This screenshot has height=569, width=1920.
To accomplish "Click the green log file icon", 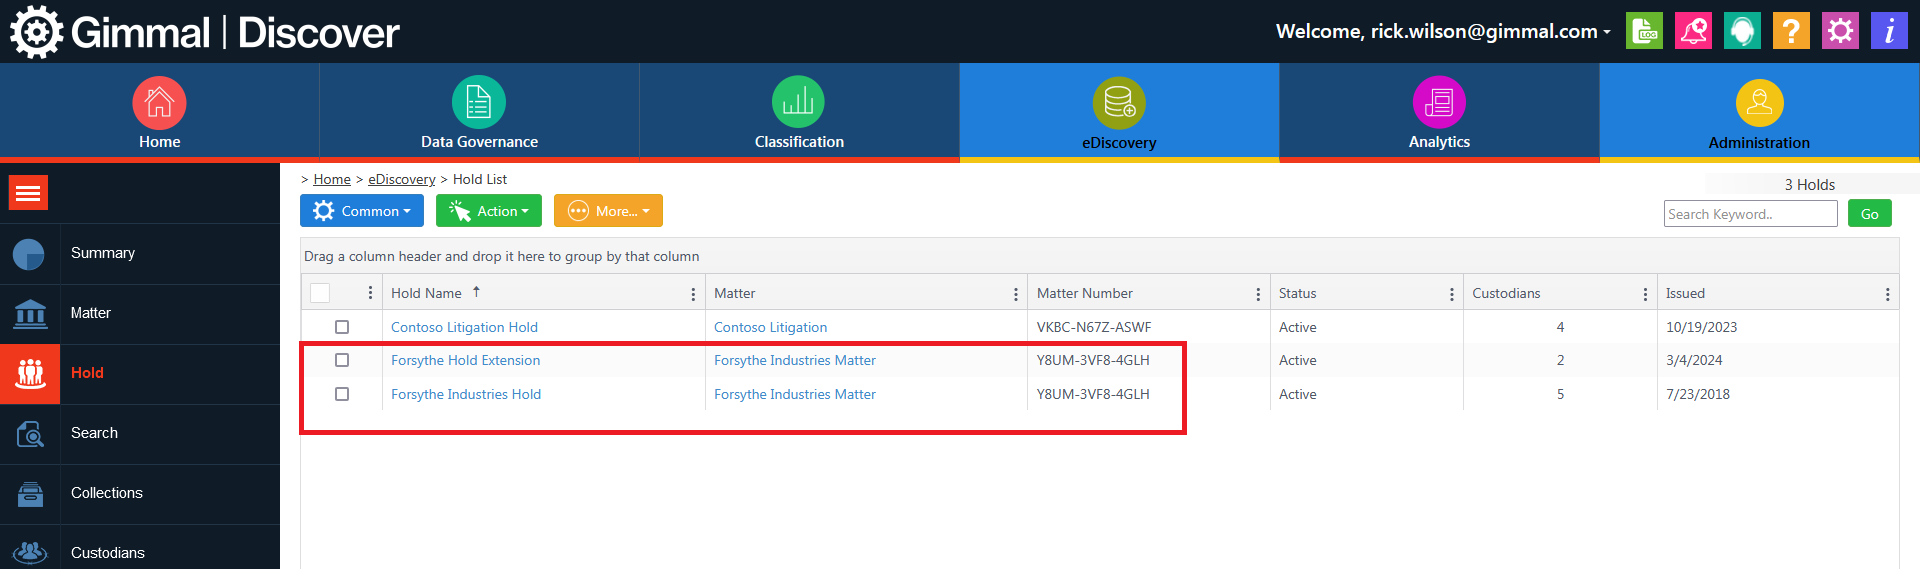I will coord(1644,31).
